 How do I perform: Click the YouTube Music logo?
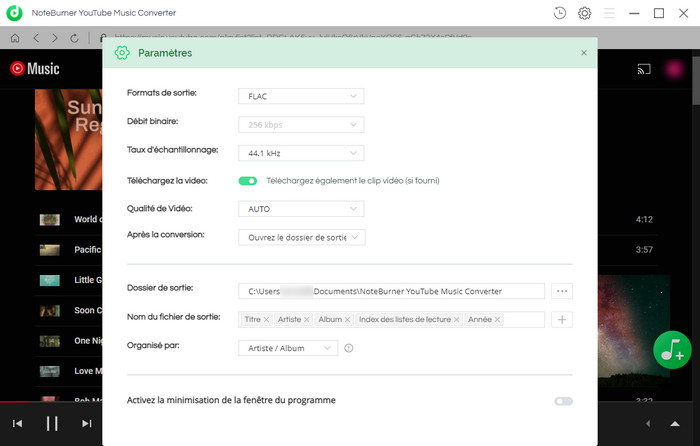click(x=35, y=68)
